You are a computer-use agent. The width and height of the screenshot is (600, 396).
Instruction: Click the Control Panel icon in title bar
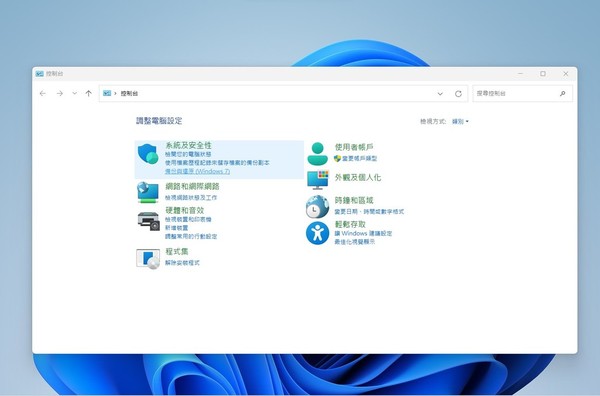[x=39, y=73]
